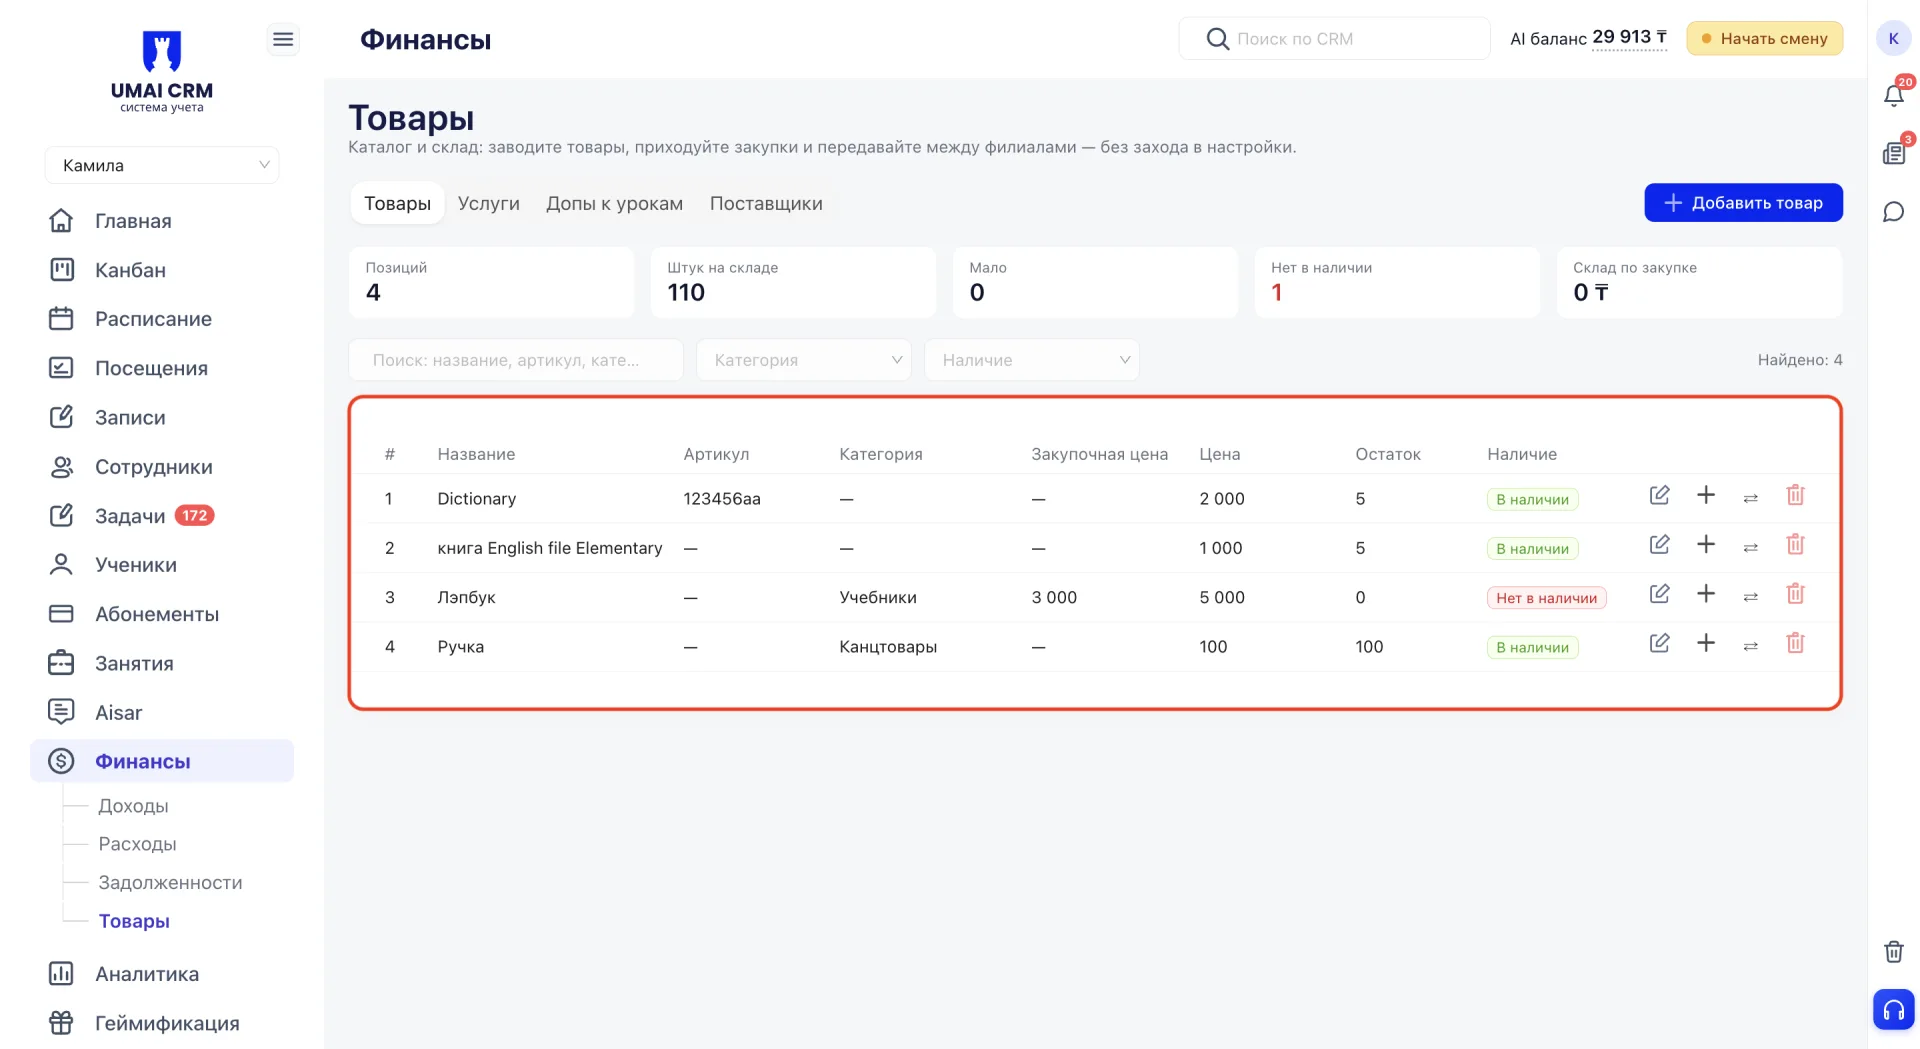Add stock to книга English file Elementary
This screenshot has height=1049, width=1920.
click(1706, 544)
